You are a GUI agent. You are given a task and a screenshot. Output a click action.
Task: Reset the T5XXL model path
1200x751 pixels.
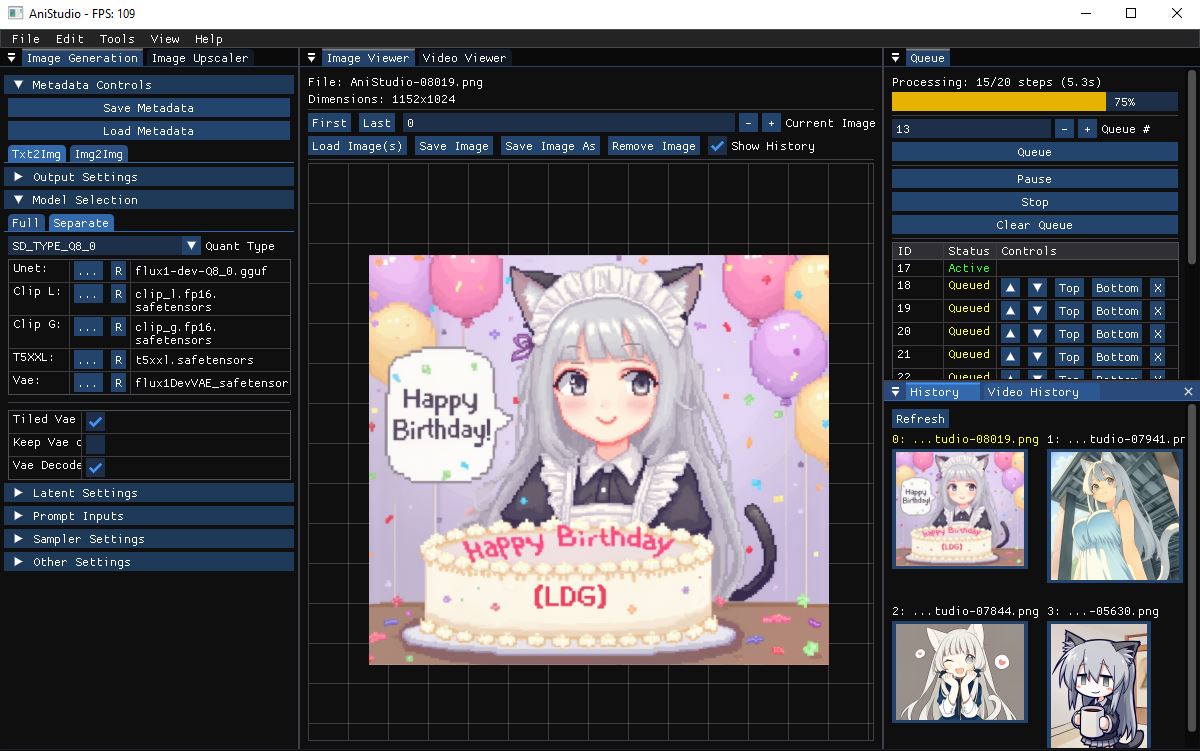(118, 360)
